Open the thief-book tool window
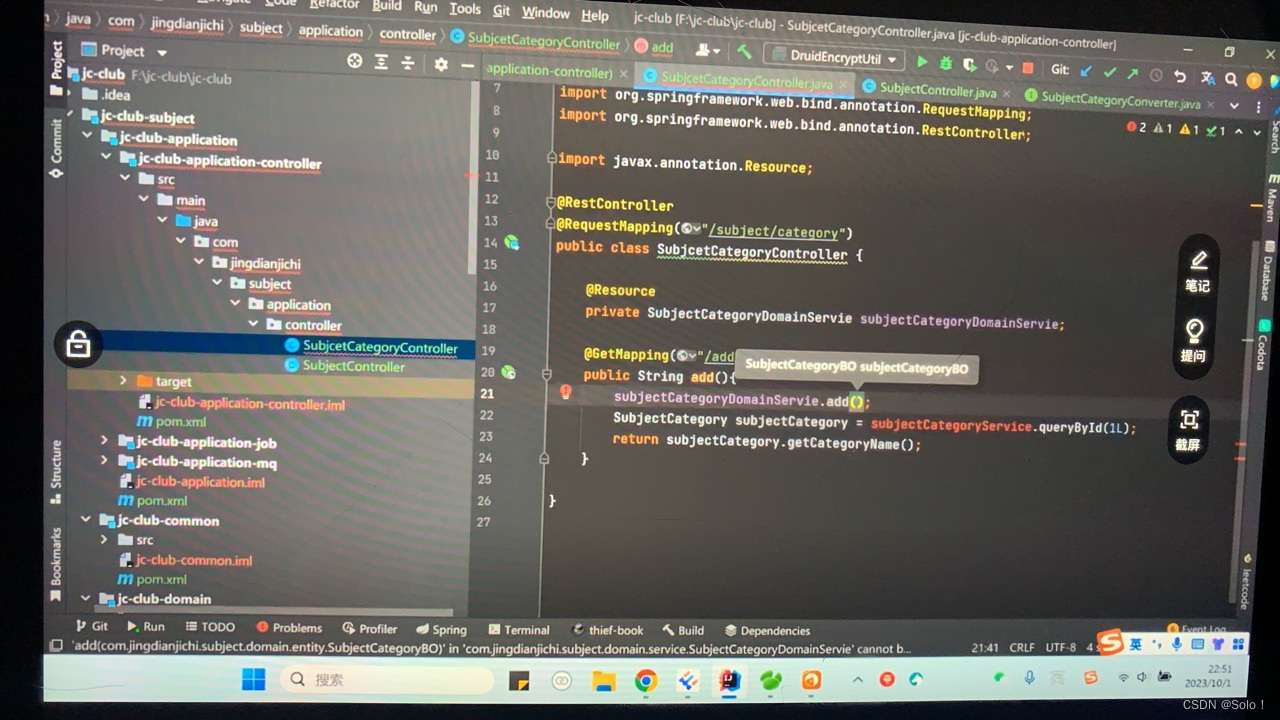 pyautogui.click(x=608, y=630)
